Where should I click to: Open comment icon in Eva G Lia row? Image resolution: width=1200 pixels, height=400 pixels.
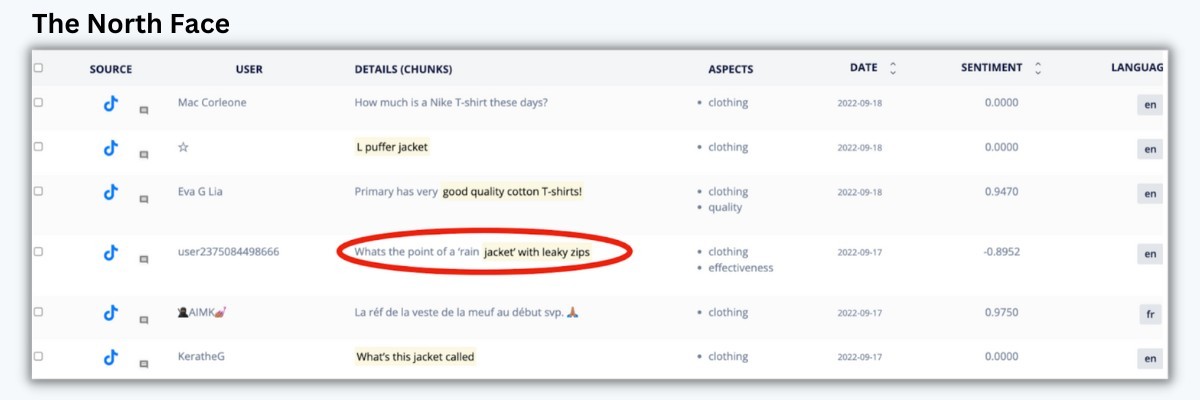coord(144,199)
